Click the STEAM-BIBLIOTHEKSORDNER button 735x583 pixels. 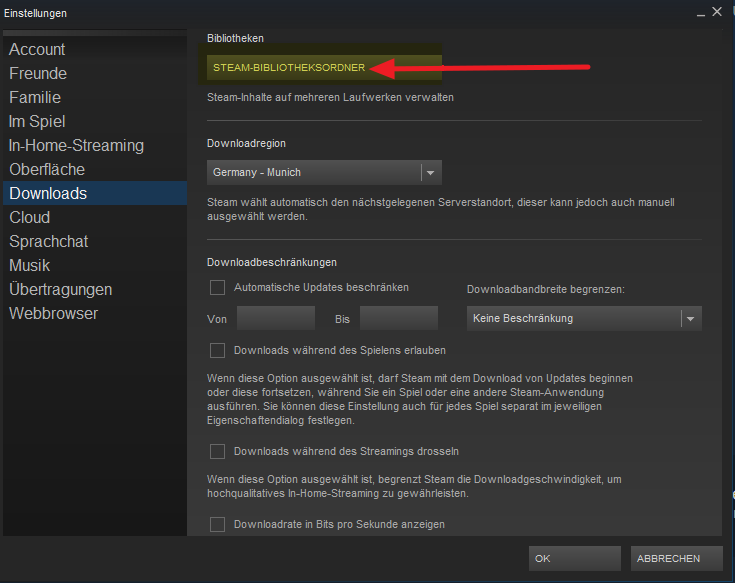click(x=324, y=67)
